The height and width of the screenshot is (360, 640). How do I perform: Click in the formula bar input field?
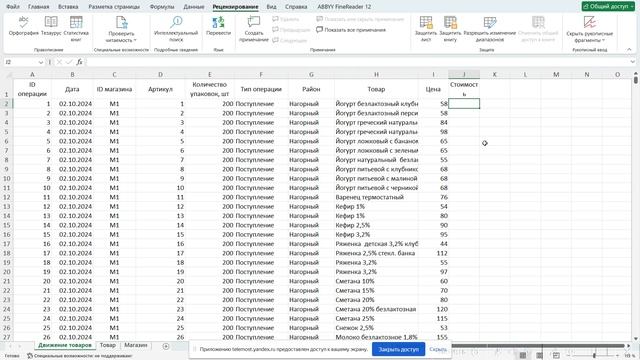coord(357,62)
